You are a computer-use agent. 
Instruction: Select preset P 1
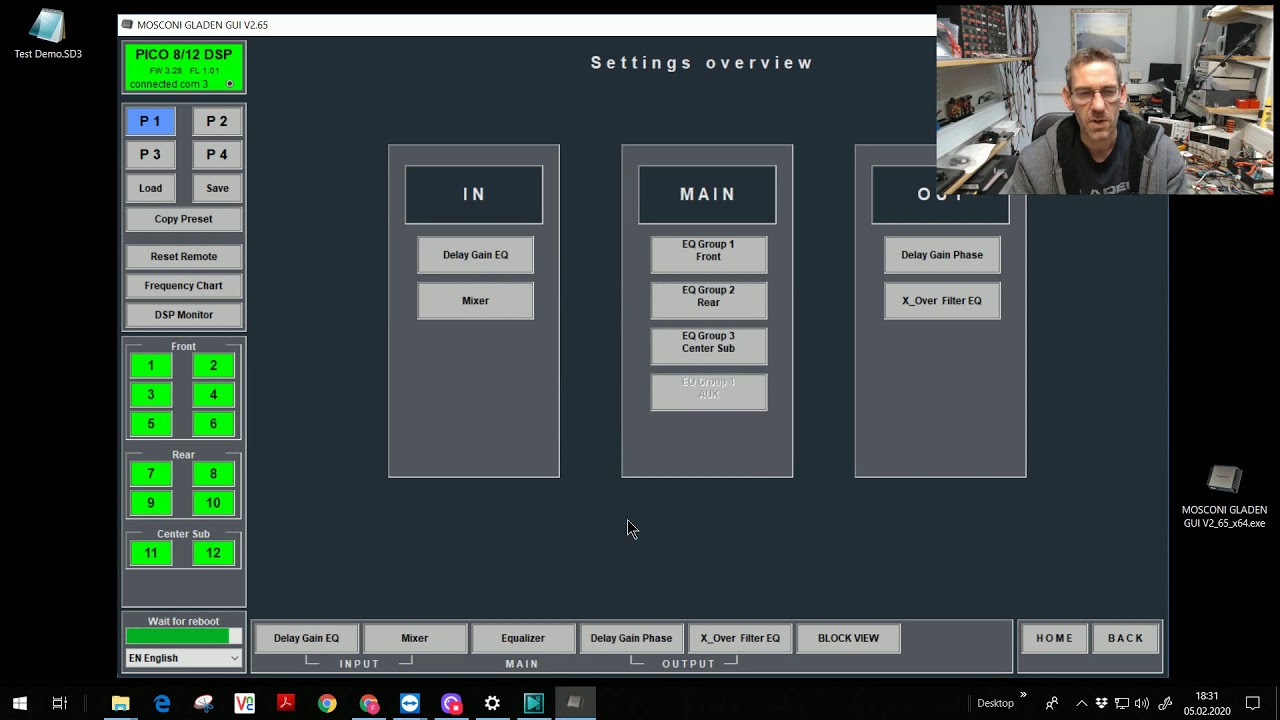coord(150,121)
